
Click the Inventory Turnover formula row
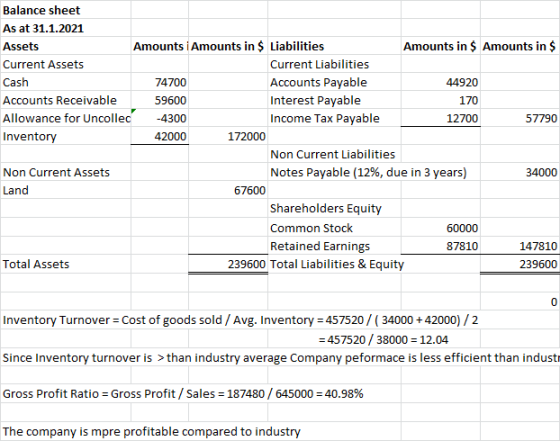pyautogui.click(x=240, y=320)
